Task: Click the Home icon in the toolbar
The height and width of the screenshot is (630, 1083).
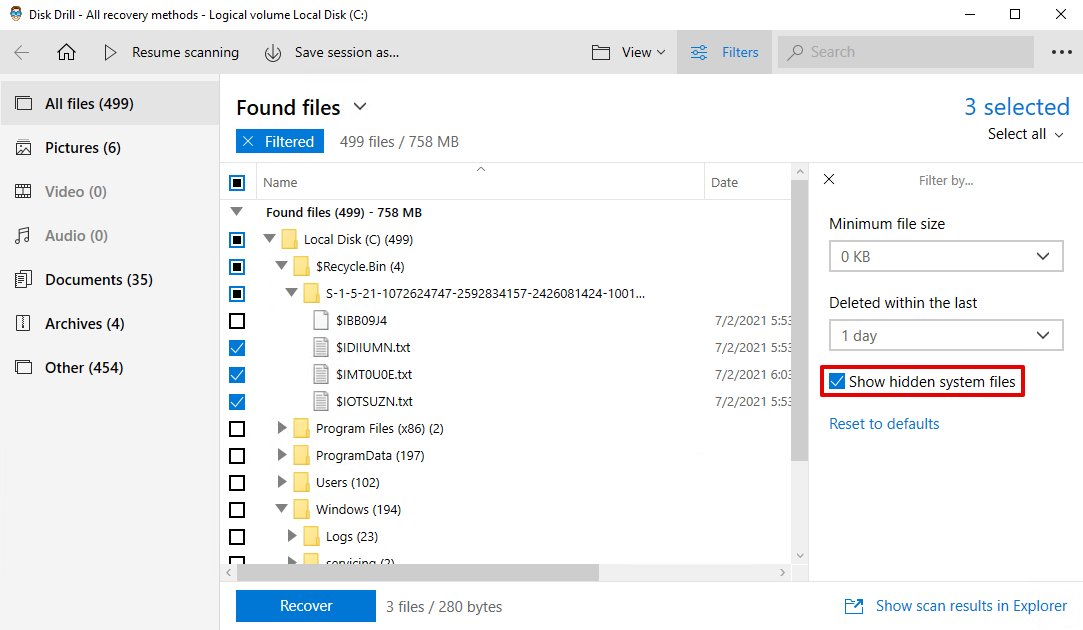Action: (66, 51)
